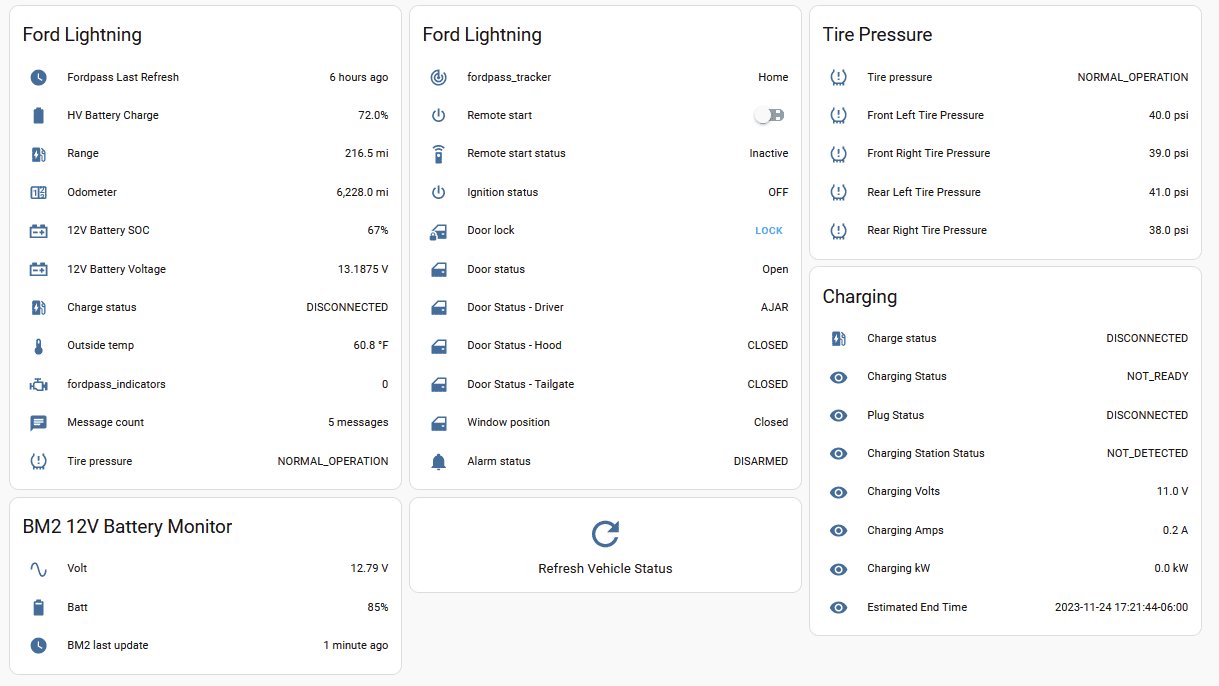Click the eye icon next to Charging Volts

(x=838, y=492)
